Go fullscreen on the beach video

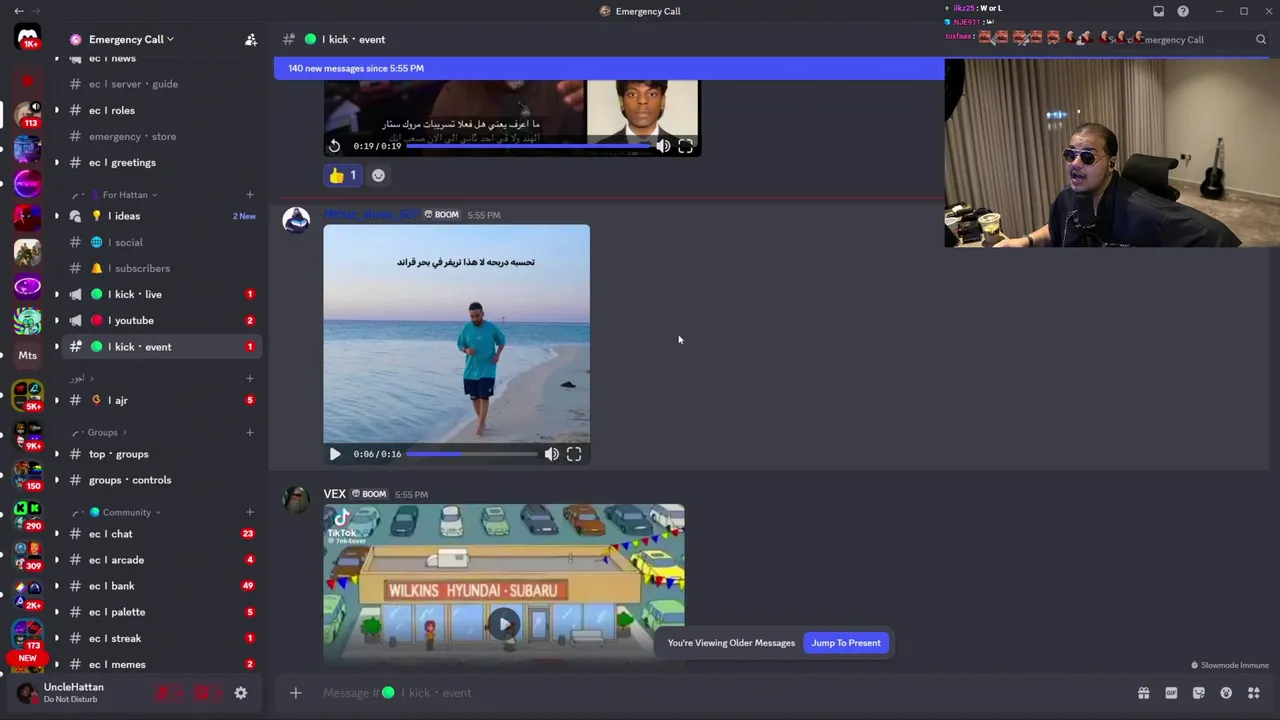574,454
